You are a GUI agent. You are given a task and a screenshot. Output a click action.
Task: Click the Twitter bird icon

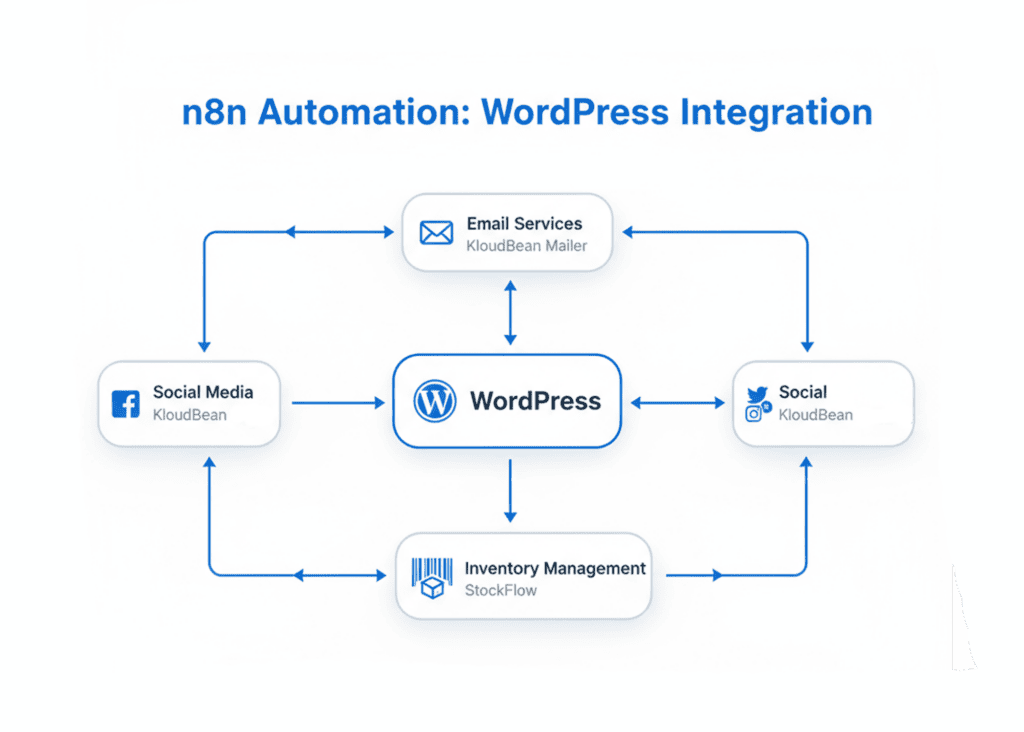758,394
